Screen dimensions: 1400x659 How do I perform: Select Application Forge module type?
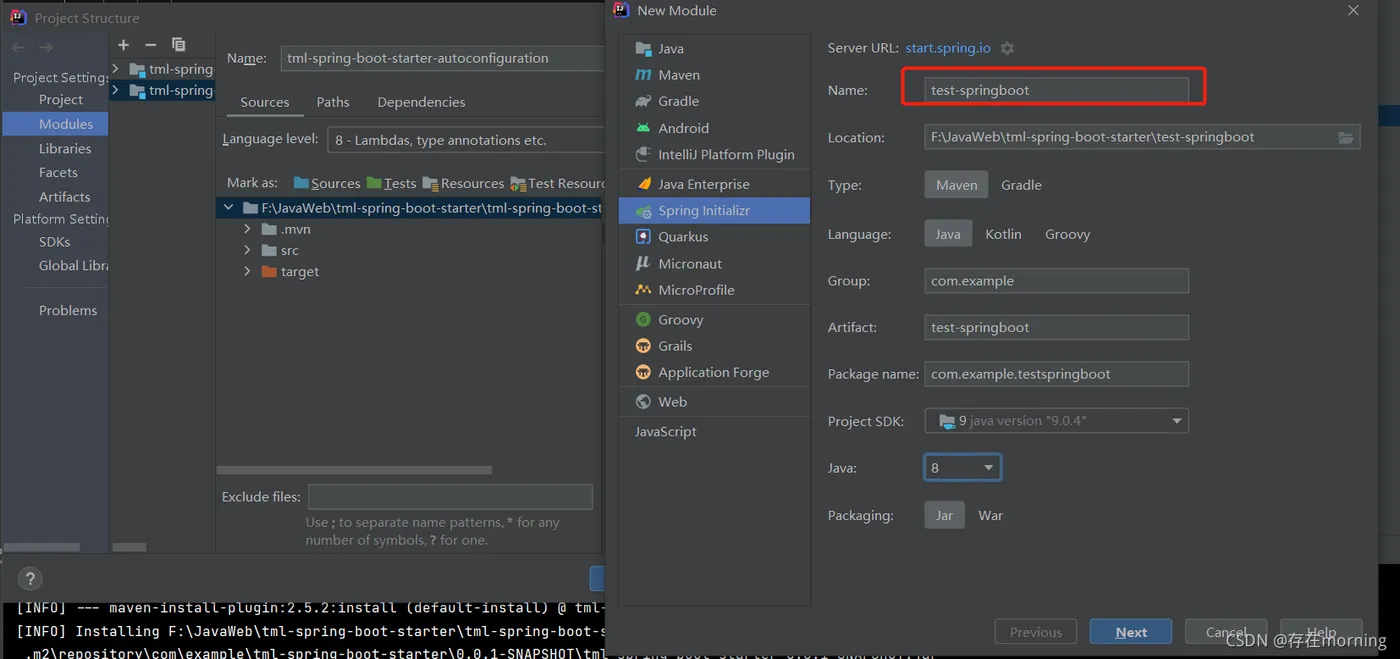[714, 372]
